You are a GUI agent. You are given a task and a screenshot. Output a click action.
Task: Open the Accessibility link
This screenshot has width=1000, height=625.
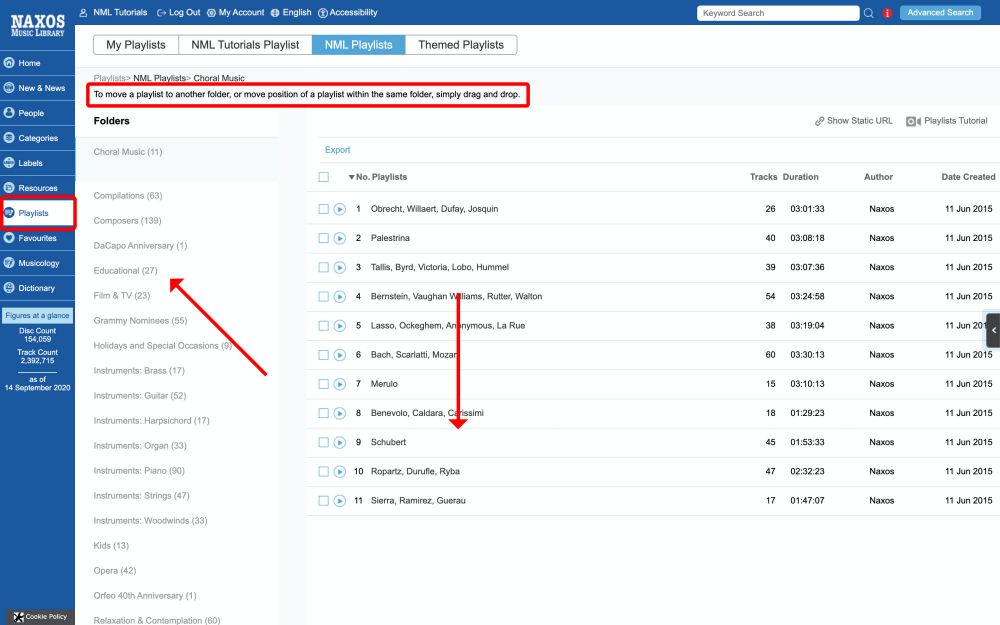[x=348, y=12]
